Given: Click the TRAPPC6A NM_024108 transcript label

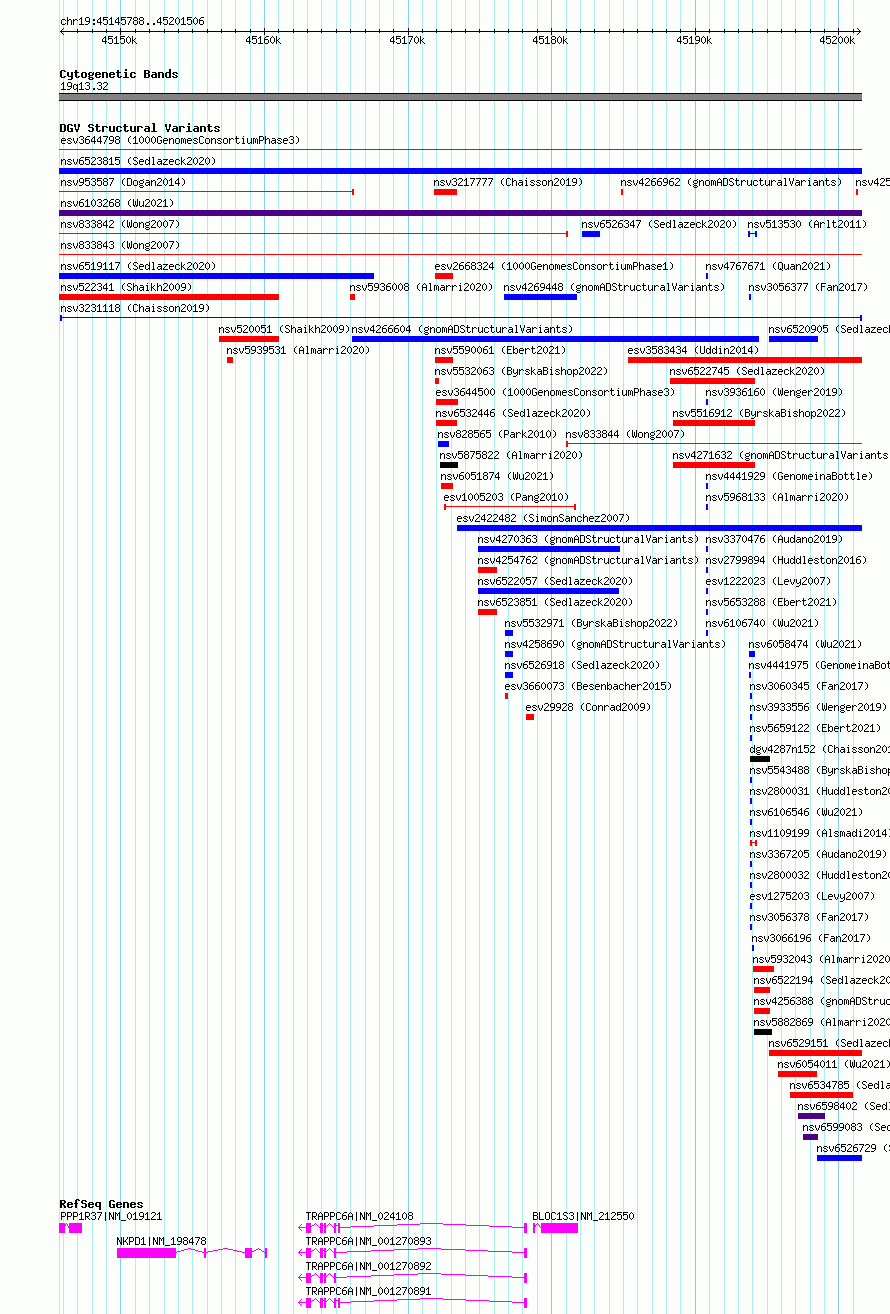Looking at the screenshot, I should pos(359,1216).
